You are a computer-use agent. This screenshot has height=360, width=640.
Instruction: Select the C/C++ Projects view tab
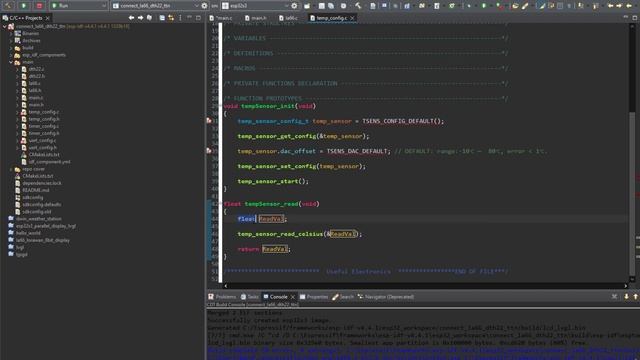(25, 18)
